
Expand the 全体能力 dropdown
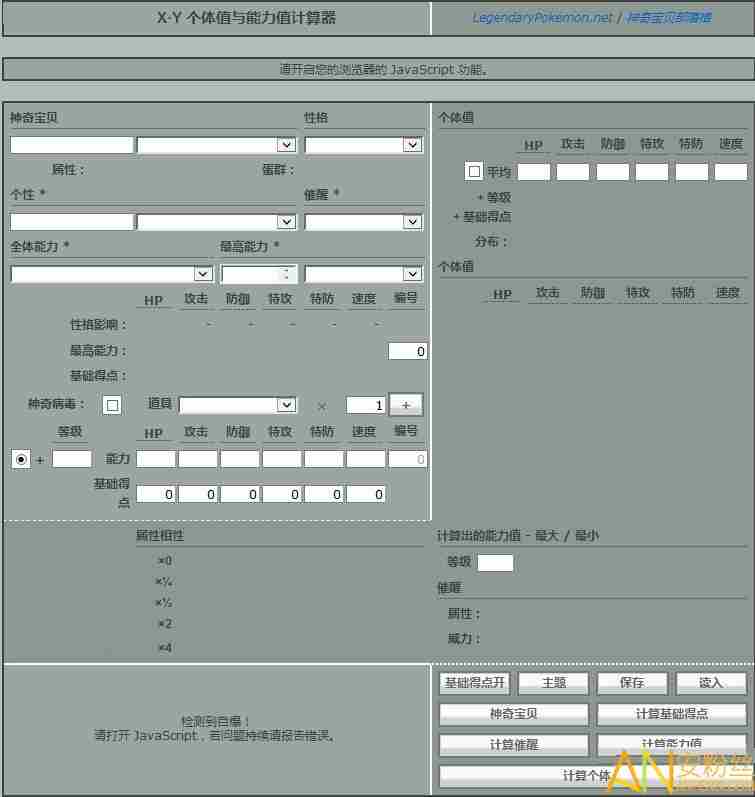tap(111, 274)
